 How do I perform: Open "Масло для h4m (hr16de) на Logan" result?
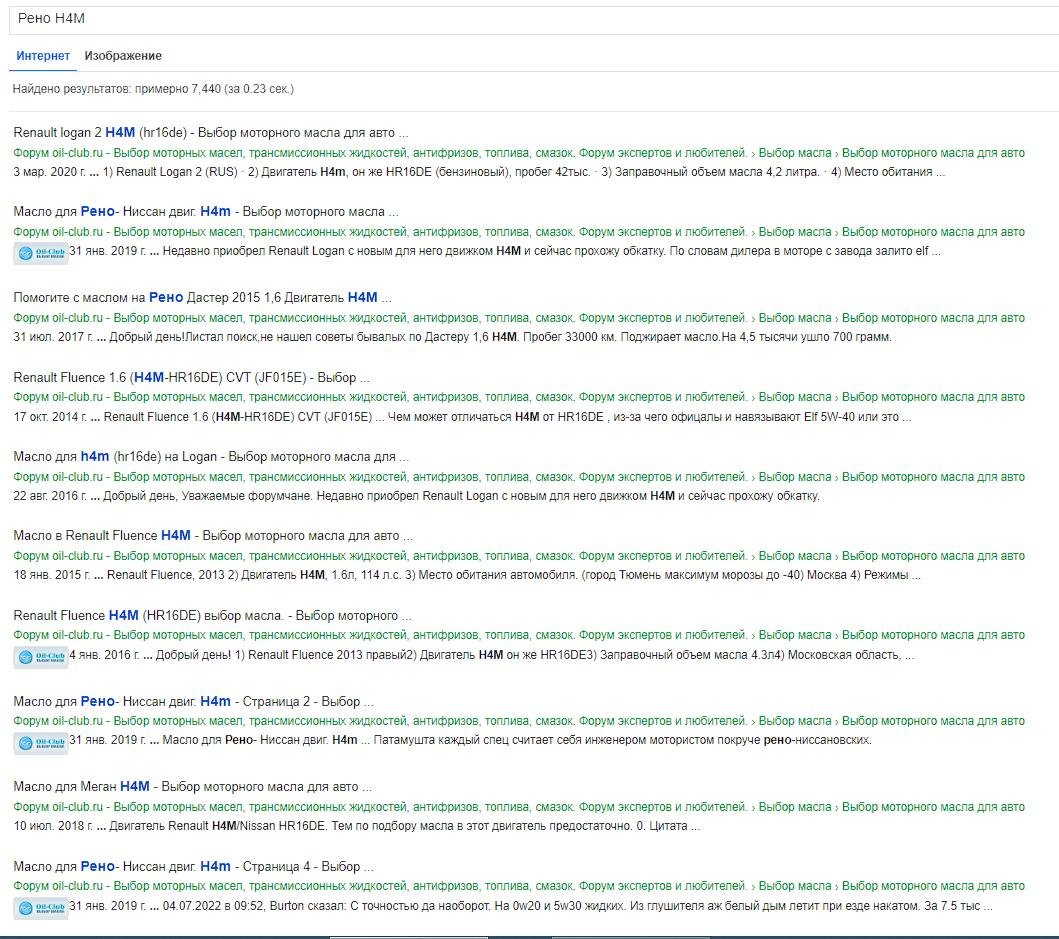click(211, 457)
